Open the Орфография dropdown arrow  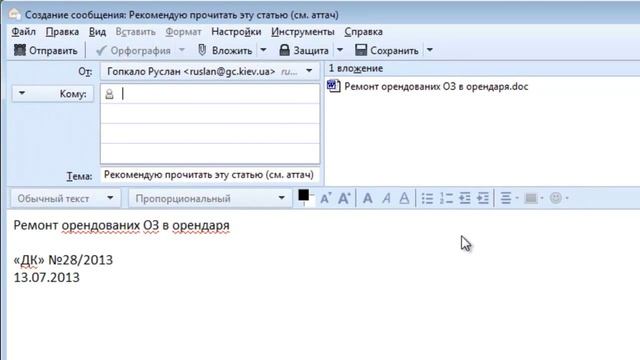point(182,50)
